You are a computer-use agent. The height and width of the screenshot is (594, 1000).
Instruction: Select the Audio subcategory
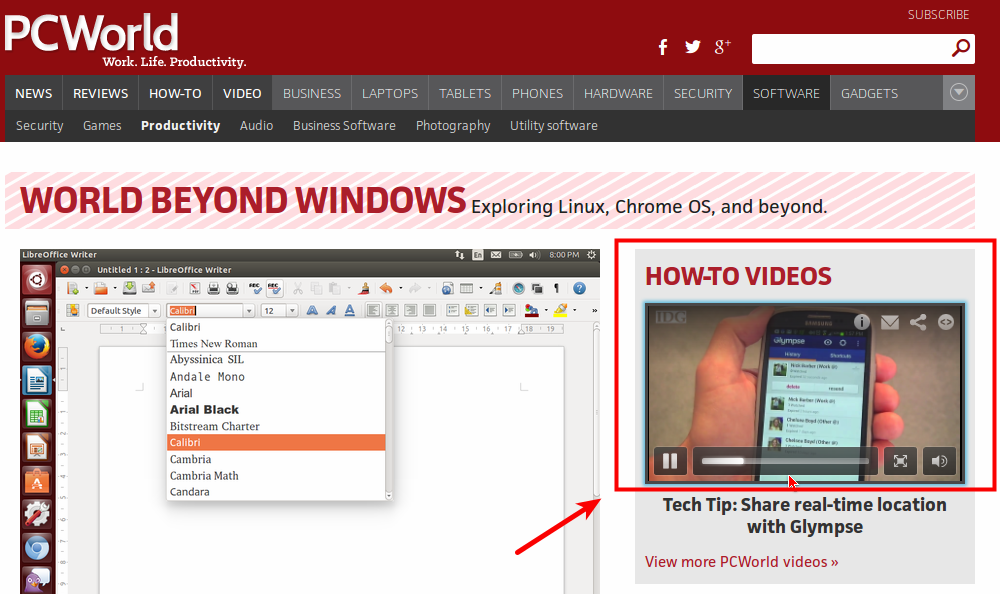coord(256,126)
